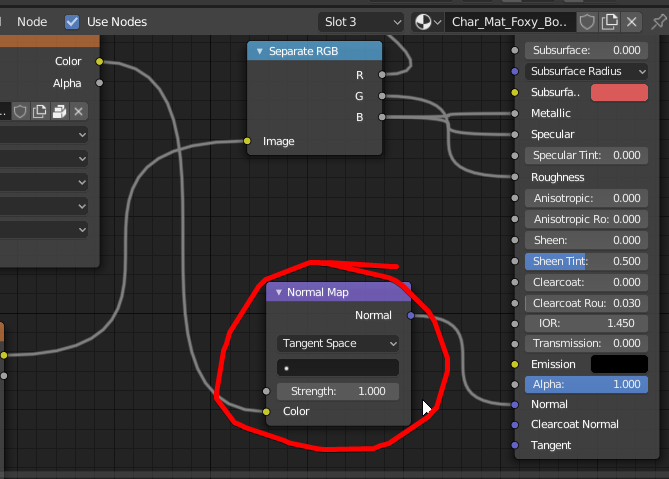Click the image texture Alpha output socket
This screenshot has width=669, height=479.
(99, 83)
